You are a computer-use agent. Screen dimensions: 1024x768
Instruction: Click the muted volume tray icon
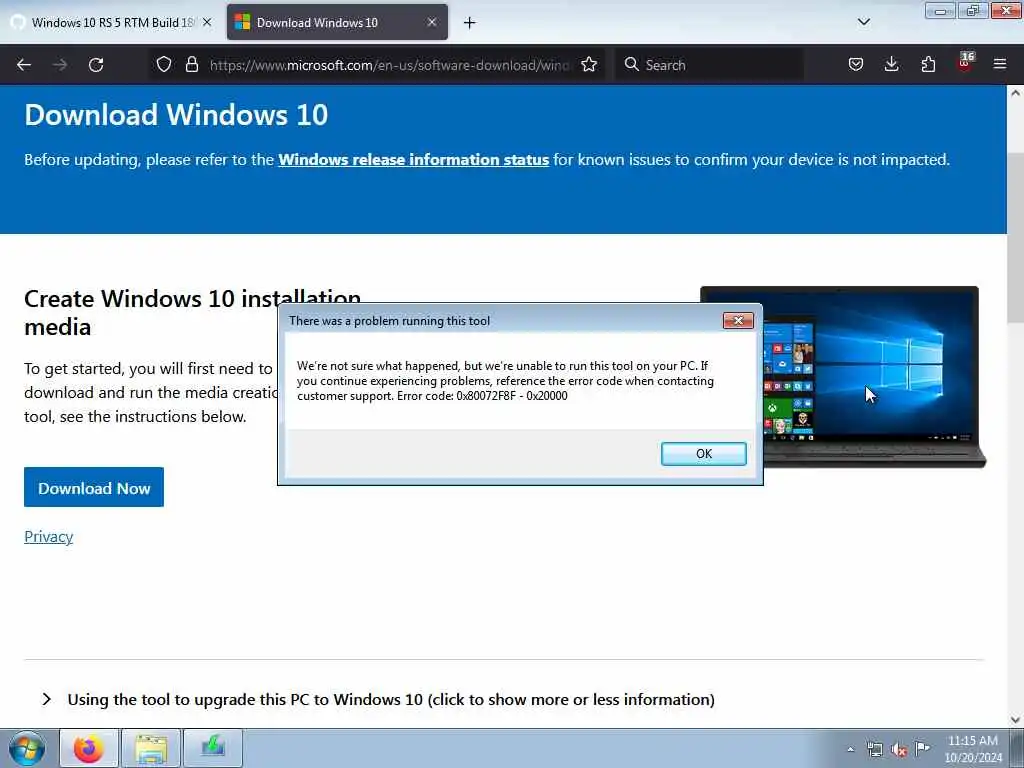pyautogui.click(x=899, y=750)
